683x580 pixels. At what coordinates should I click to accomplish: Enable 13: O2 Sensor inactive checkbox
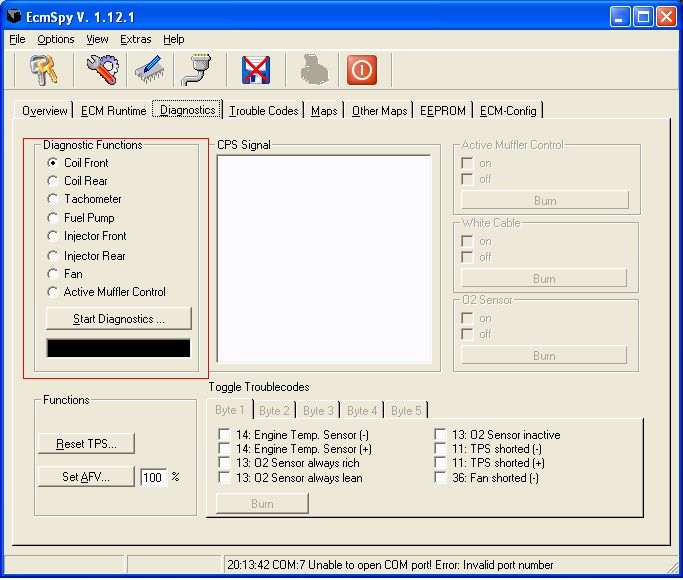440,435
